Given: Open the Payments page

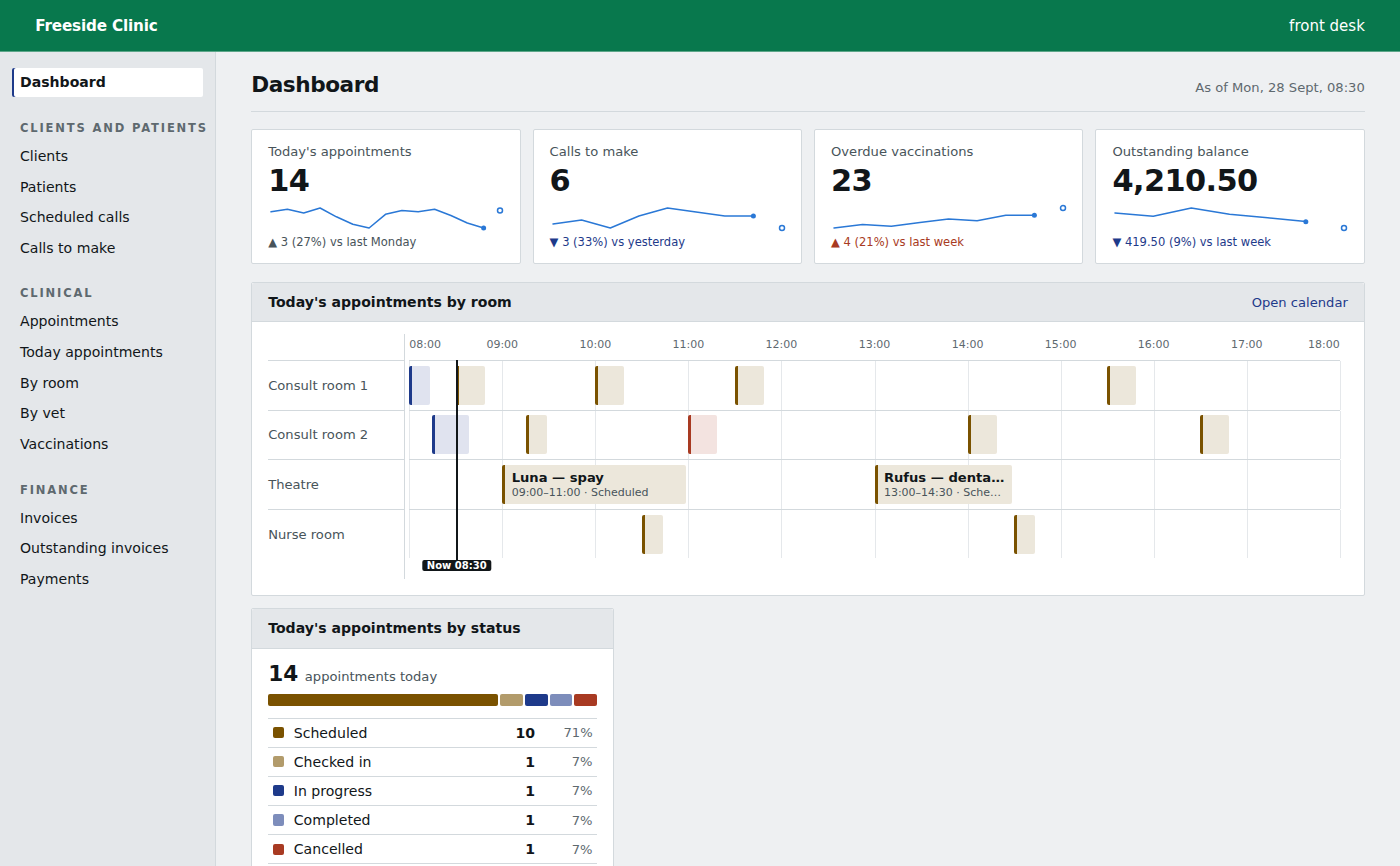Looking at the screenshot, I should point(54,579).
